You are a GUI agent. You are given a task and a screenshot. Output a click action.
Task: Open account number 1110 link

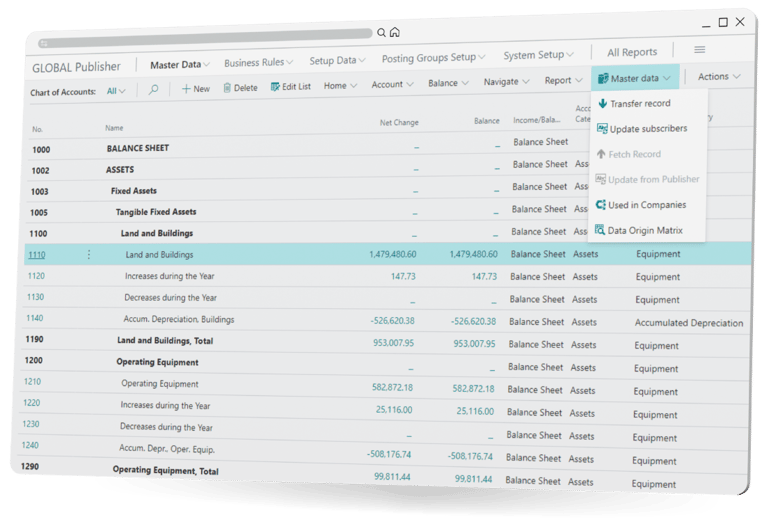tap(37, 255)
